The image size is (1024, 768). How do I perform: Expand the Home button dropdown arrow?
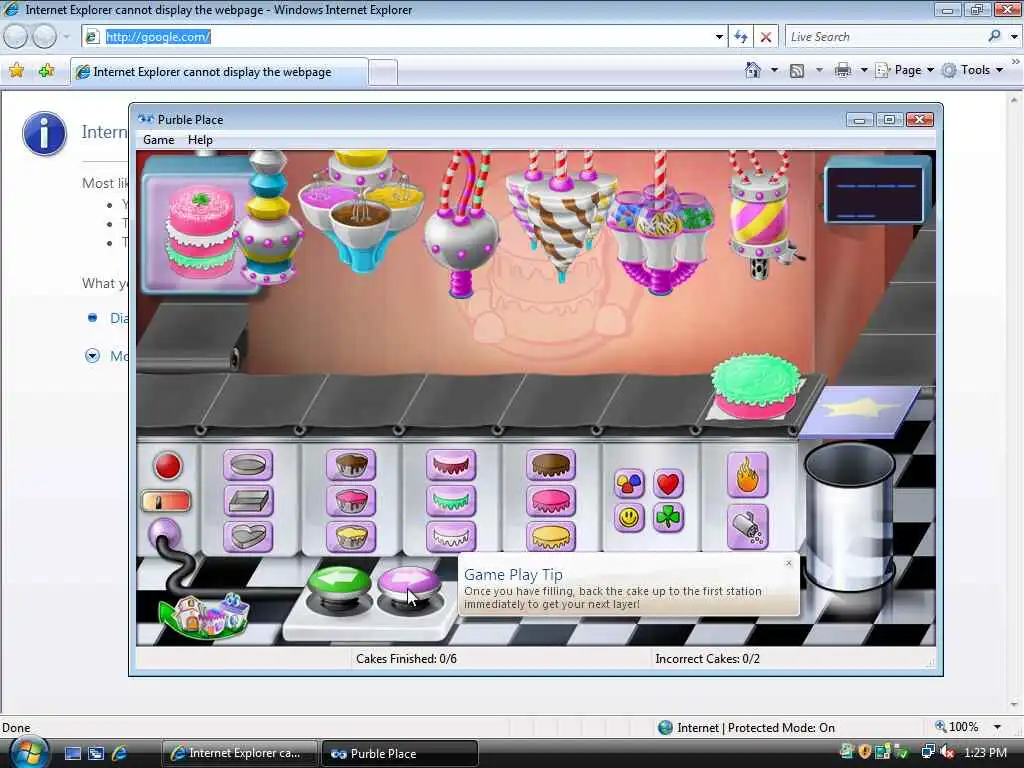pos(775,70)
